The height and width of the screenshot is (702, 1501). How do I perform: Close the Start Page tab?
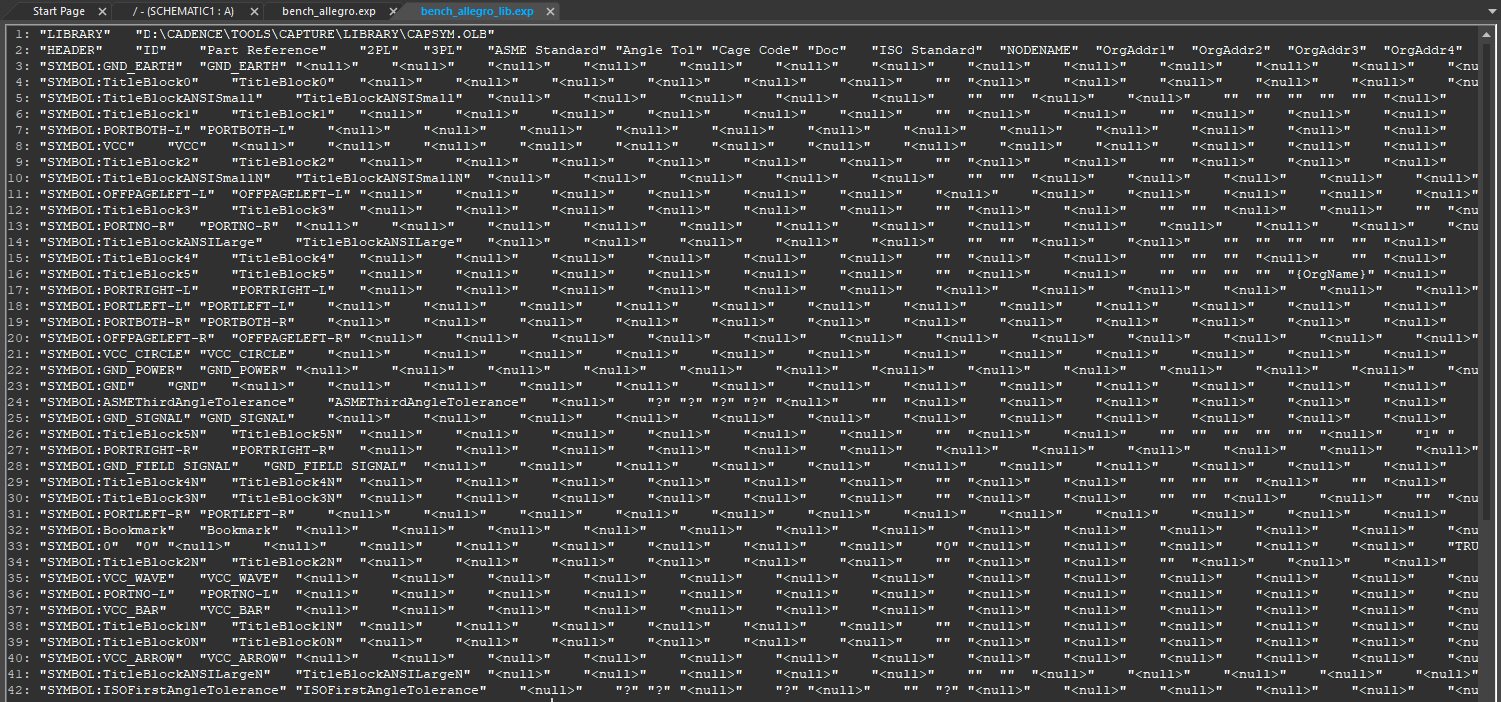[x=103, y=12]
